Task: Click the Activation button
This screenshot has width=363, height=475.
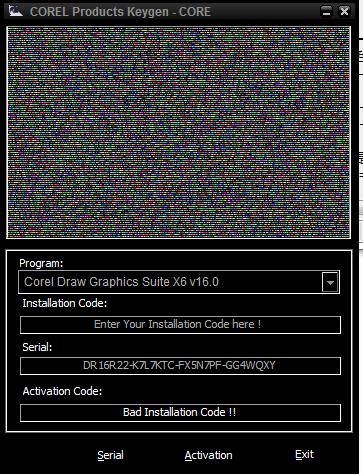Action: (209, 455)
